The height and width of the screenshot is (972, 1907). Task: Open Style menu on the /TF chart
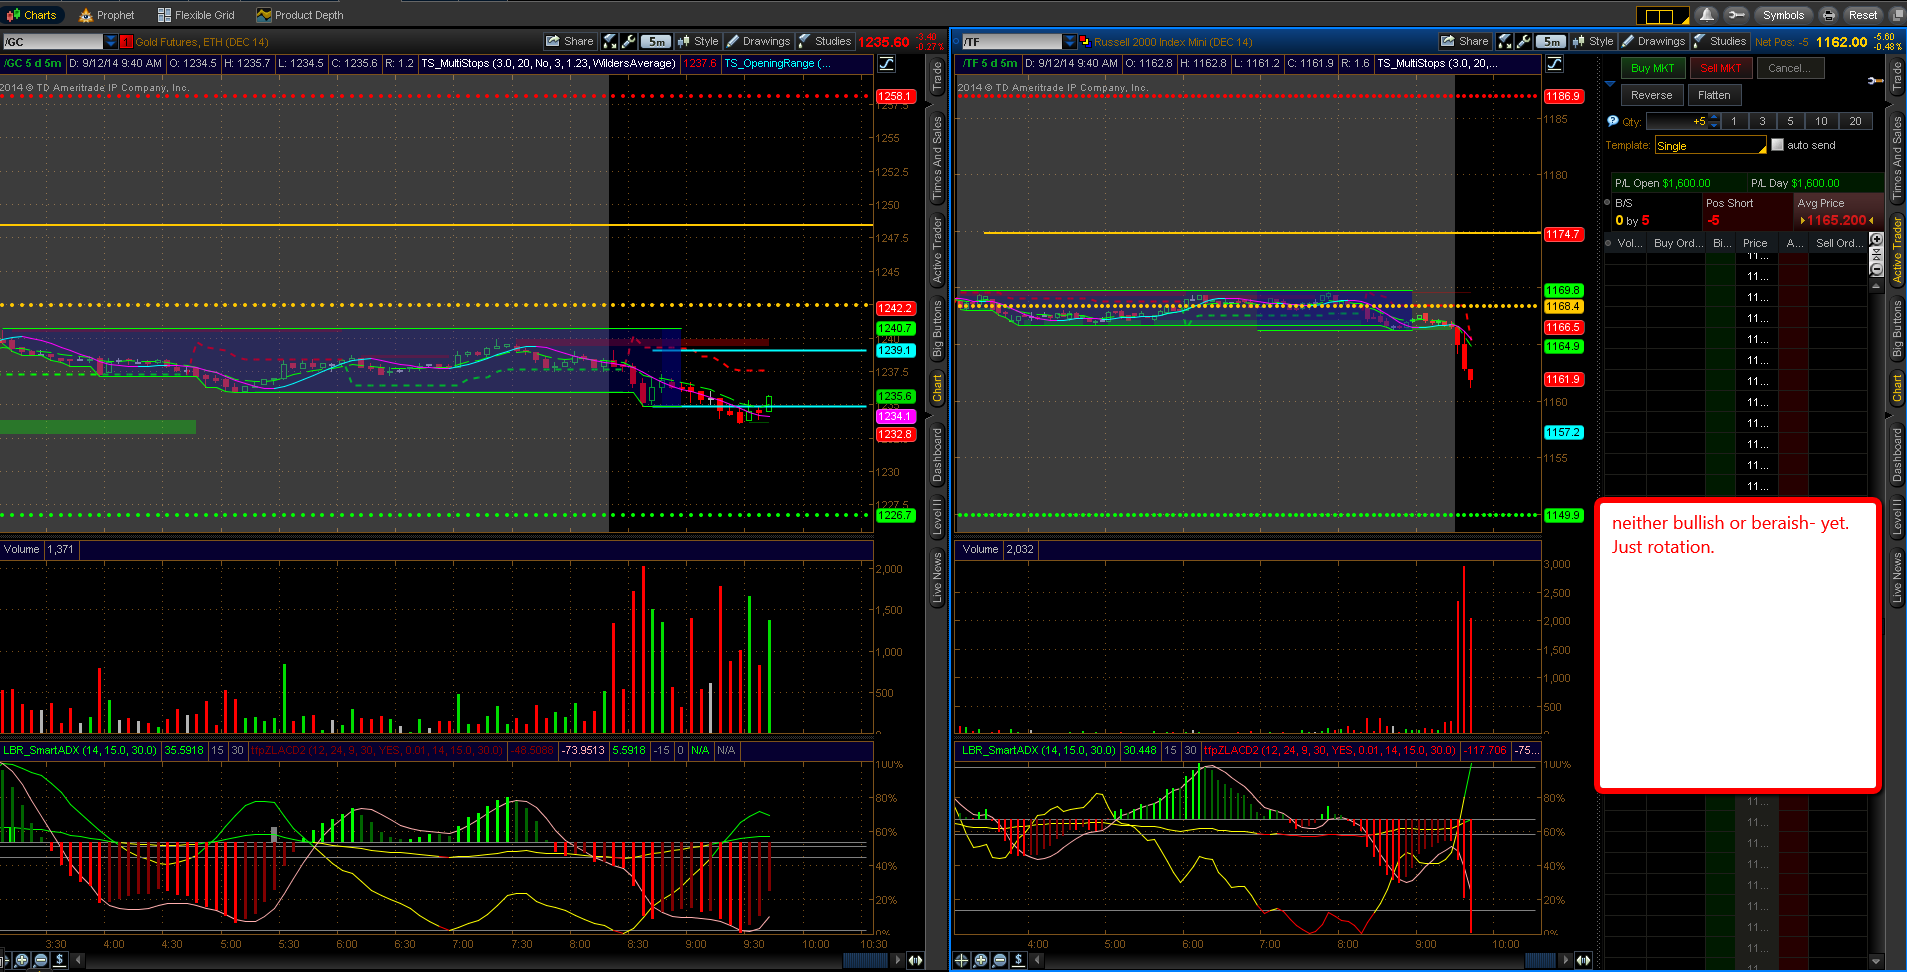tap(1593, 41)
